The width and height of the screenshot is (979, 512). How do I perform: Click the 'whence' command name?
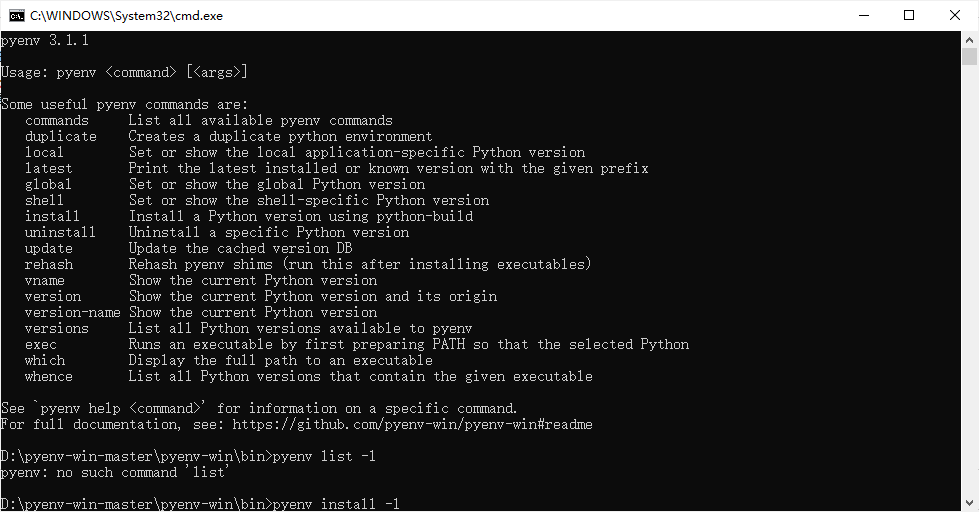tap(49, 376)
